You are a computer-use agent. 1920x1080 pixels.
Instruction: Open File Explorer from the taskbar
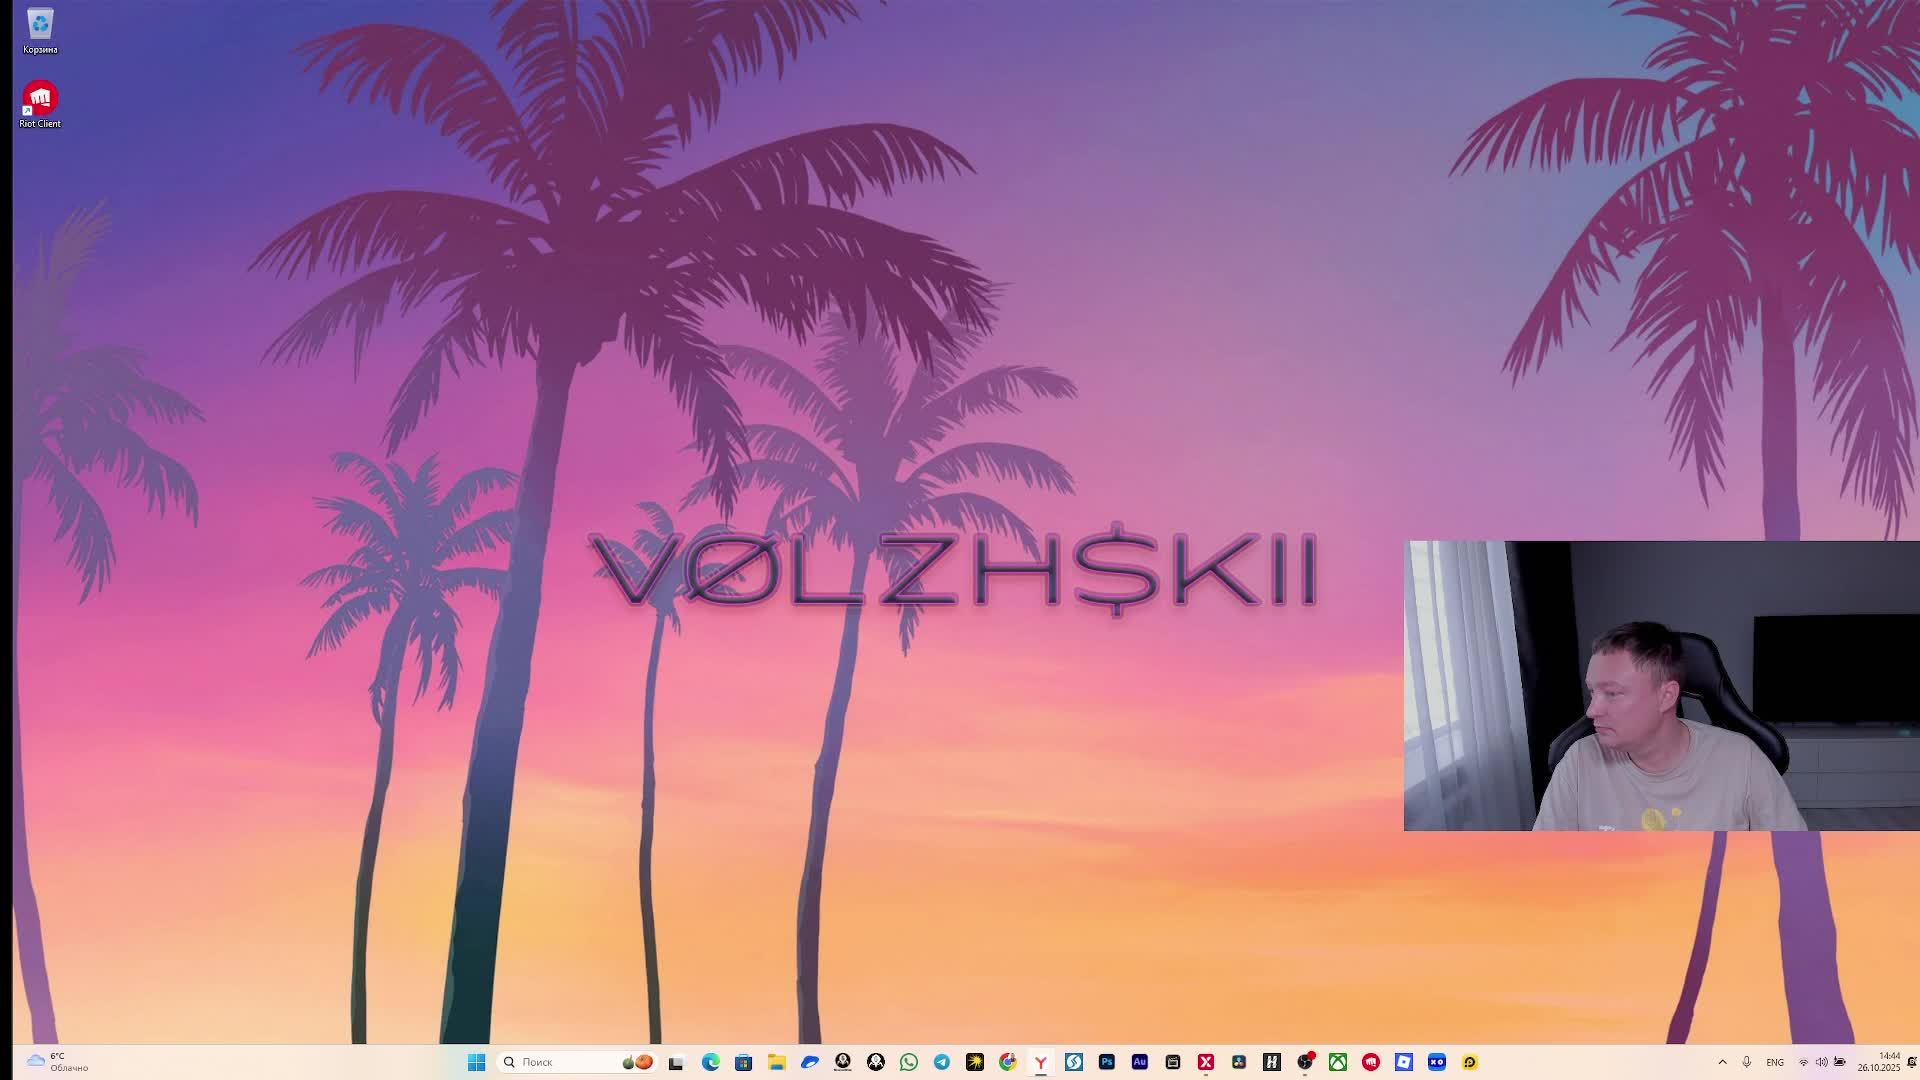(777, 1062)
